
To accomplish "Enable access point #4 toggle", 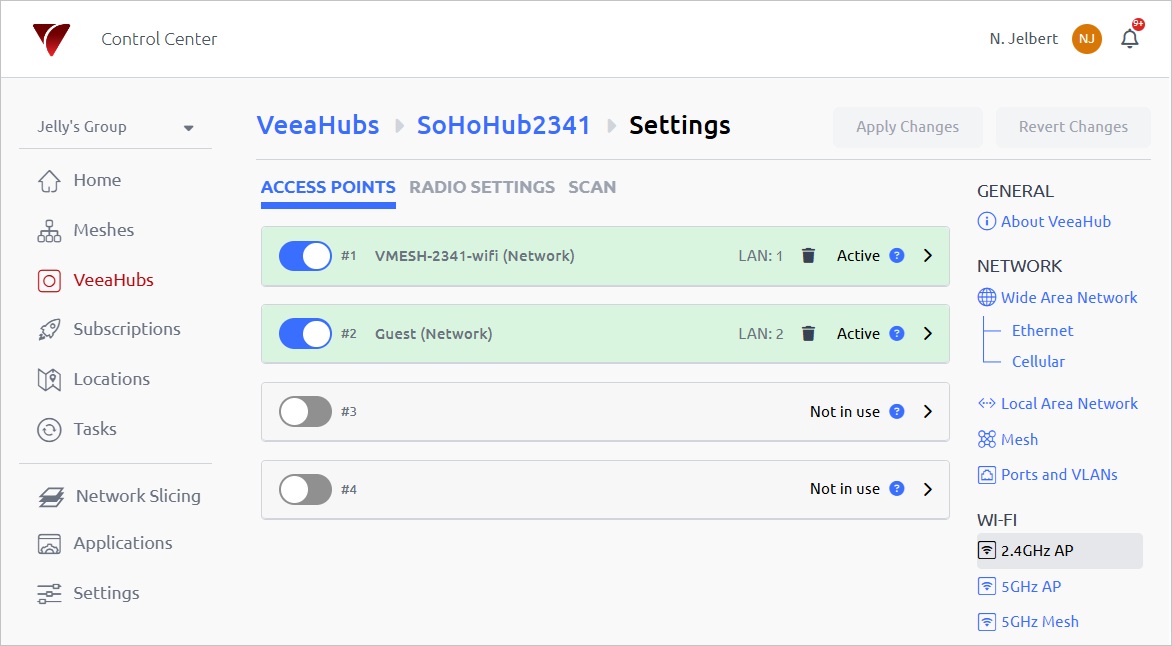I will pyautogui.click(x=305, y=489).
